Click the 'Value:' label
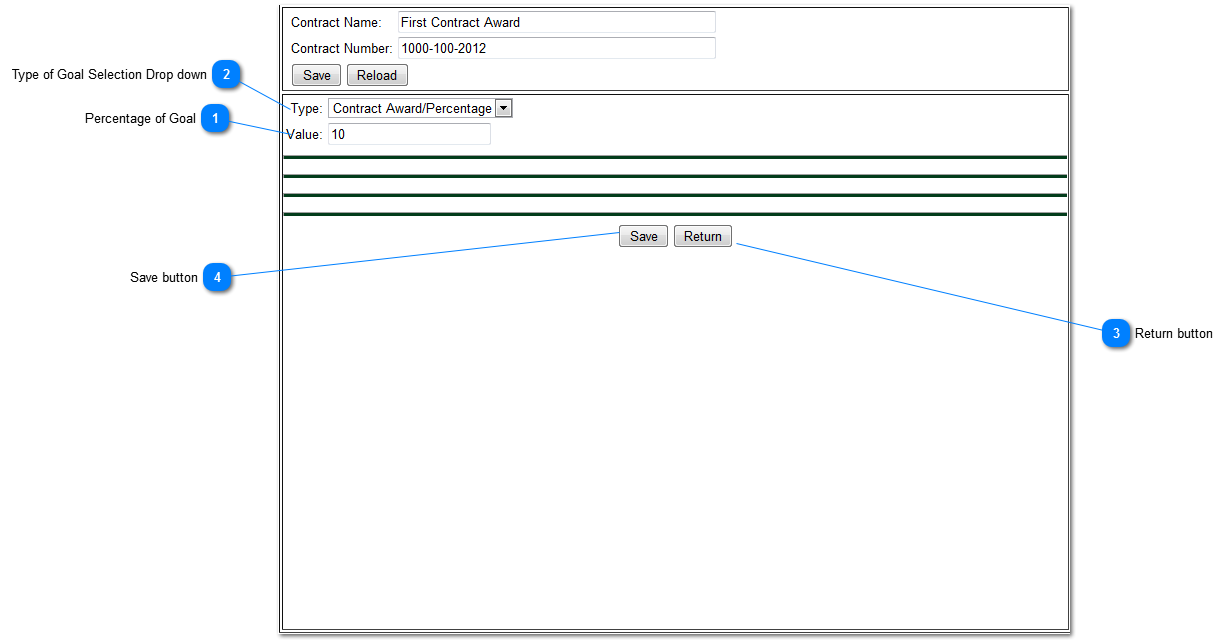 coord(304,134)
